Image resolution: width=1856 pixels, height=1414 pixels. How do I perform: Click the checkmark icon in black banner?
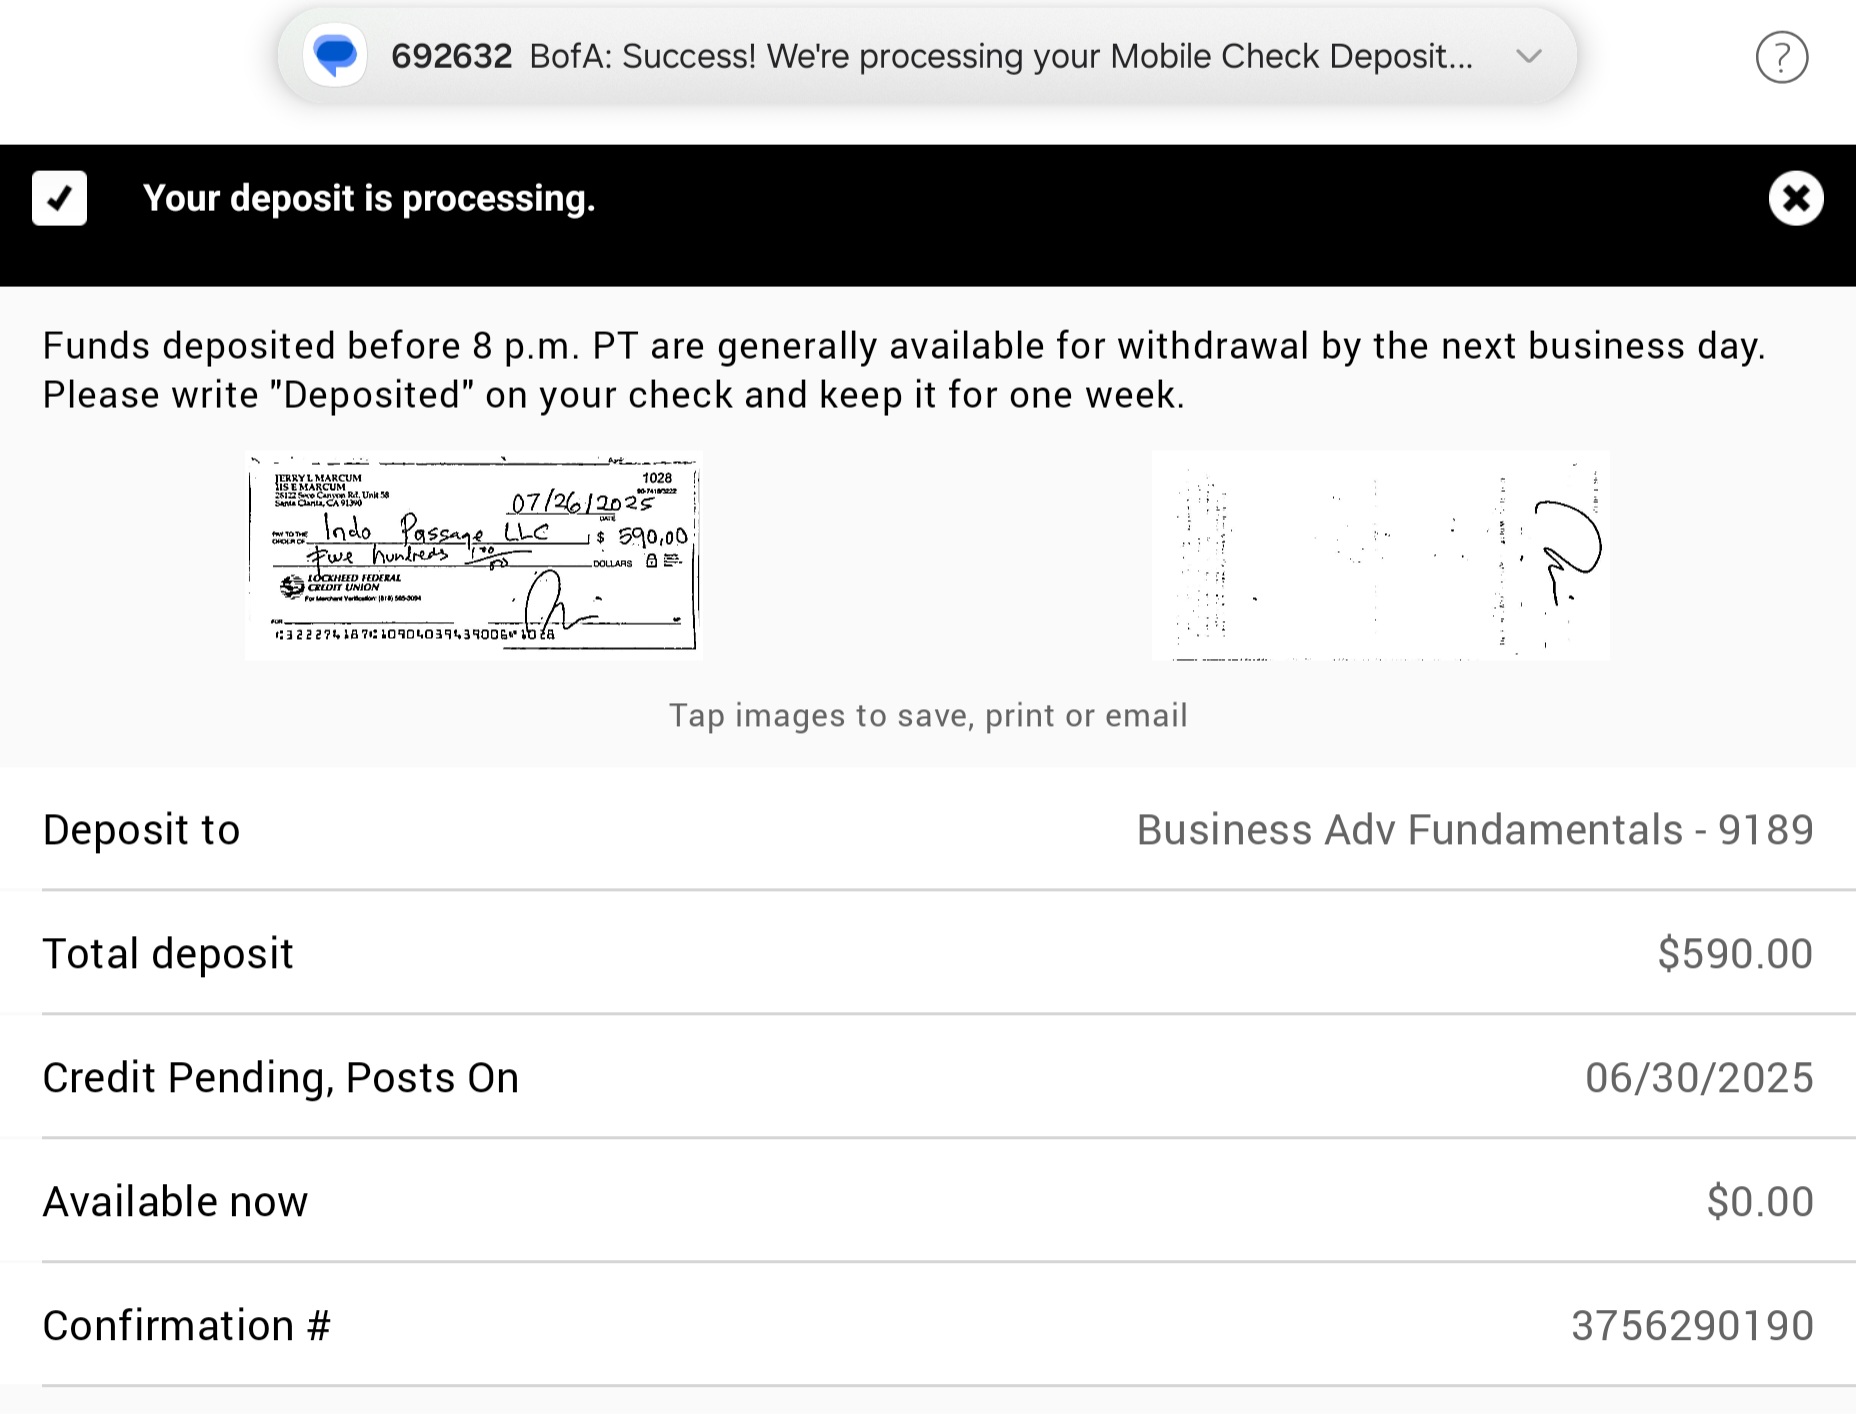tap(60, 198)
